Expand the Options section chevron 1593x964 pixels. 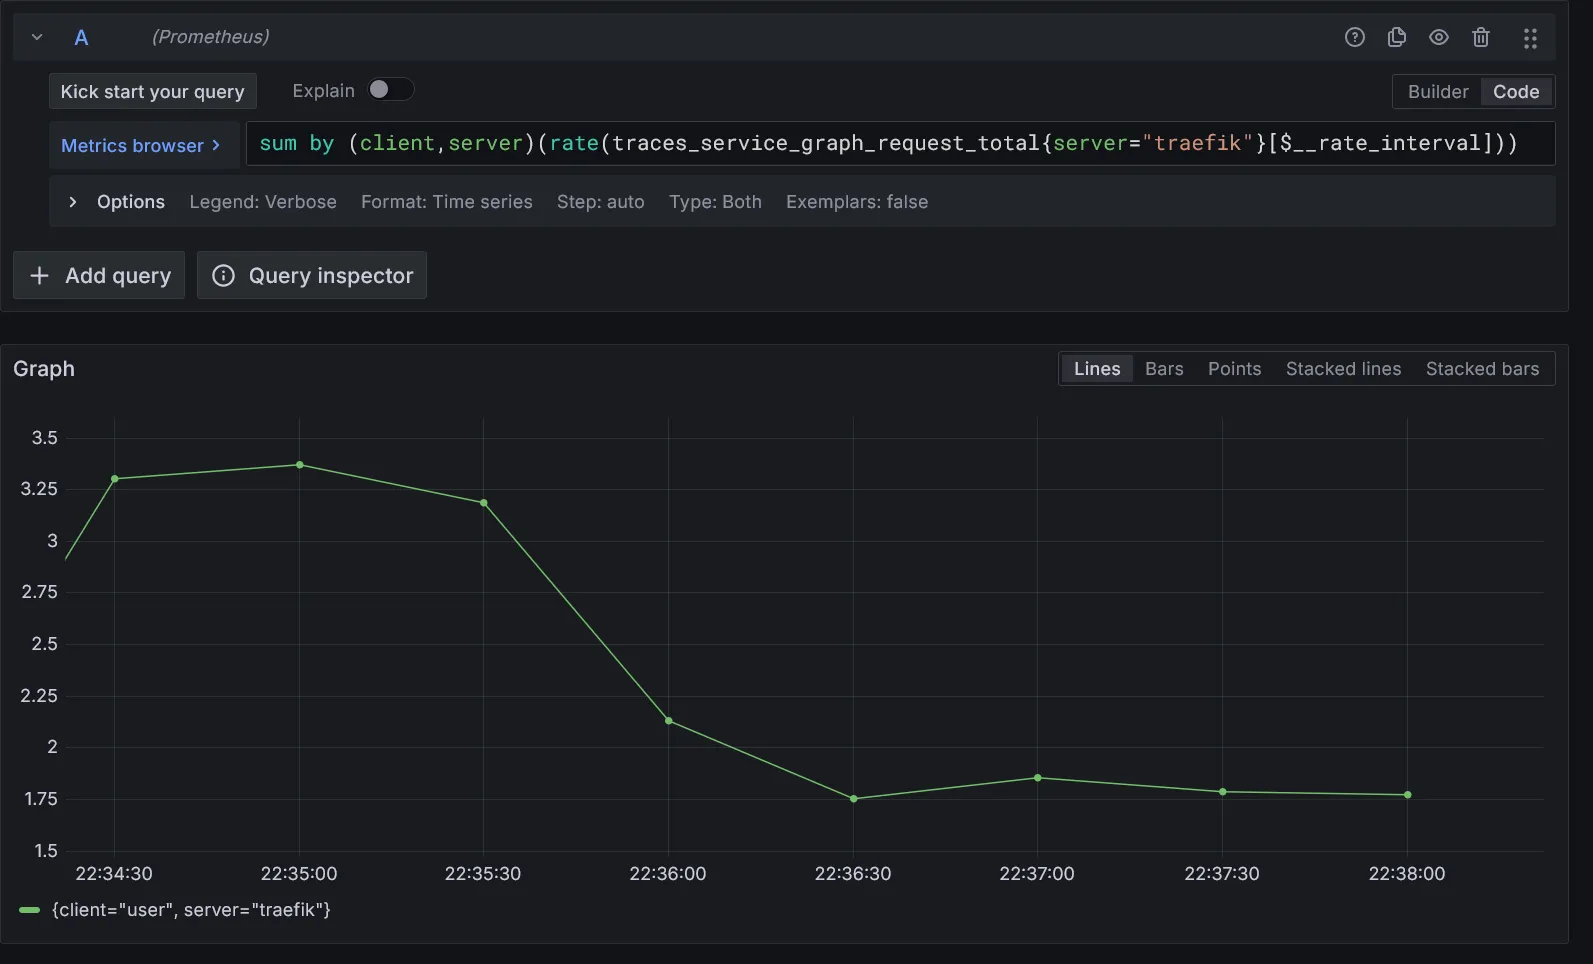tap(72, 201)
